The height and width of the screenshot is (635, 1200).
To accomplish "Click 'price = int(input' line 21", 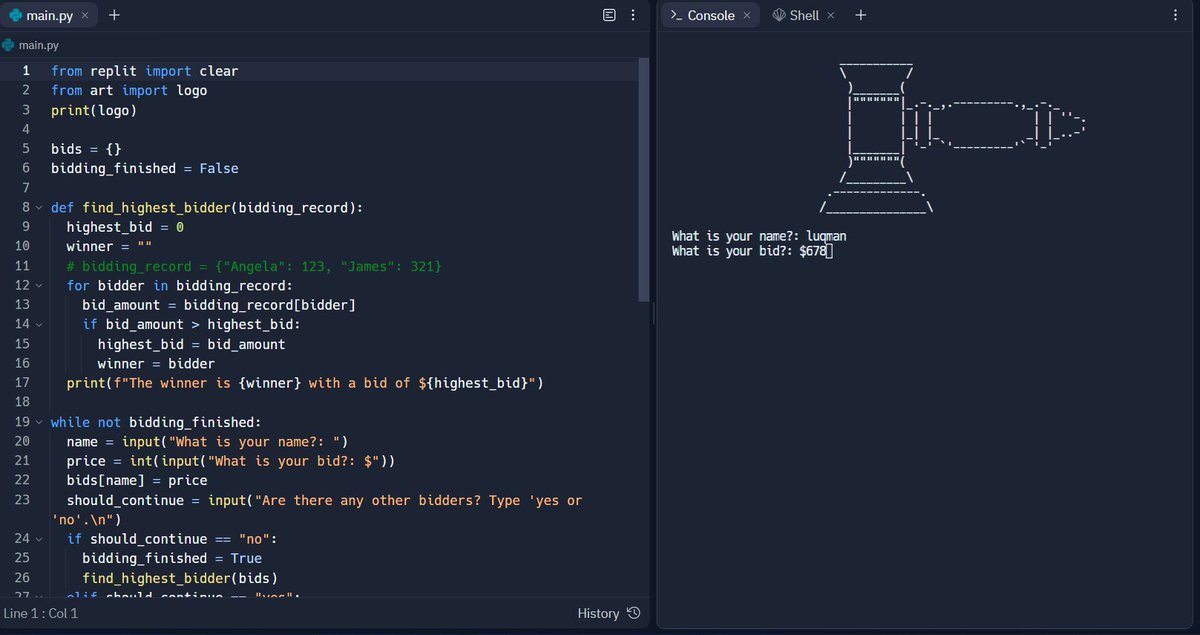I will 230,461.
